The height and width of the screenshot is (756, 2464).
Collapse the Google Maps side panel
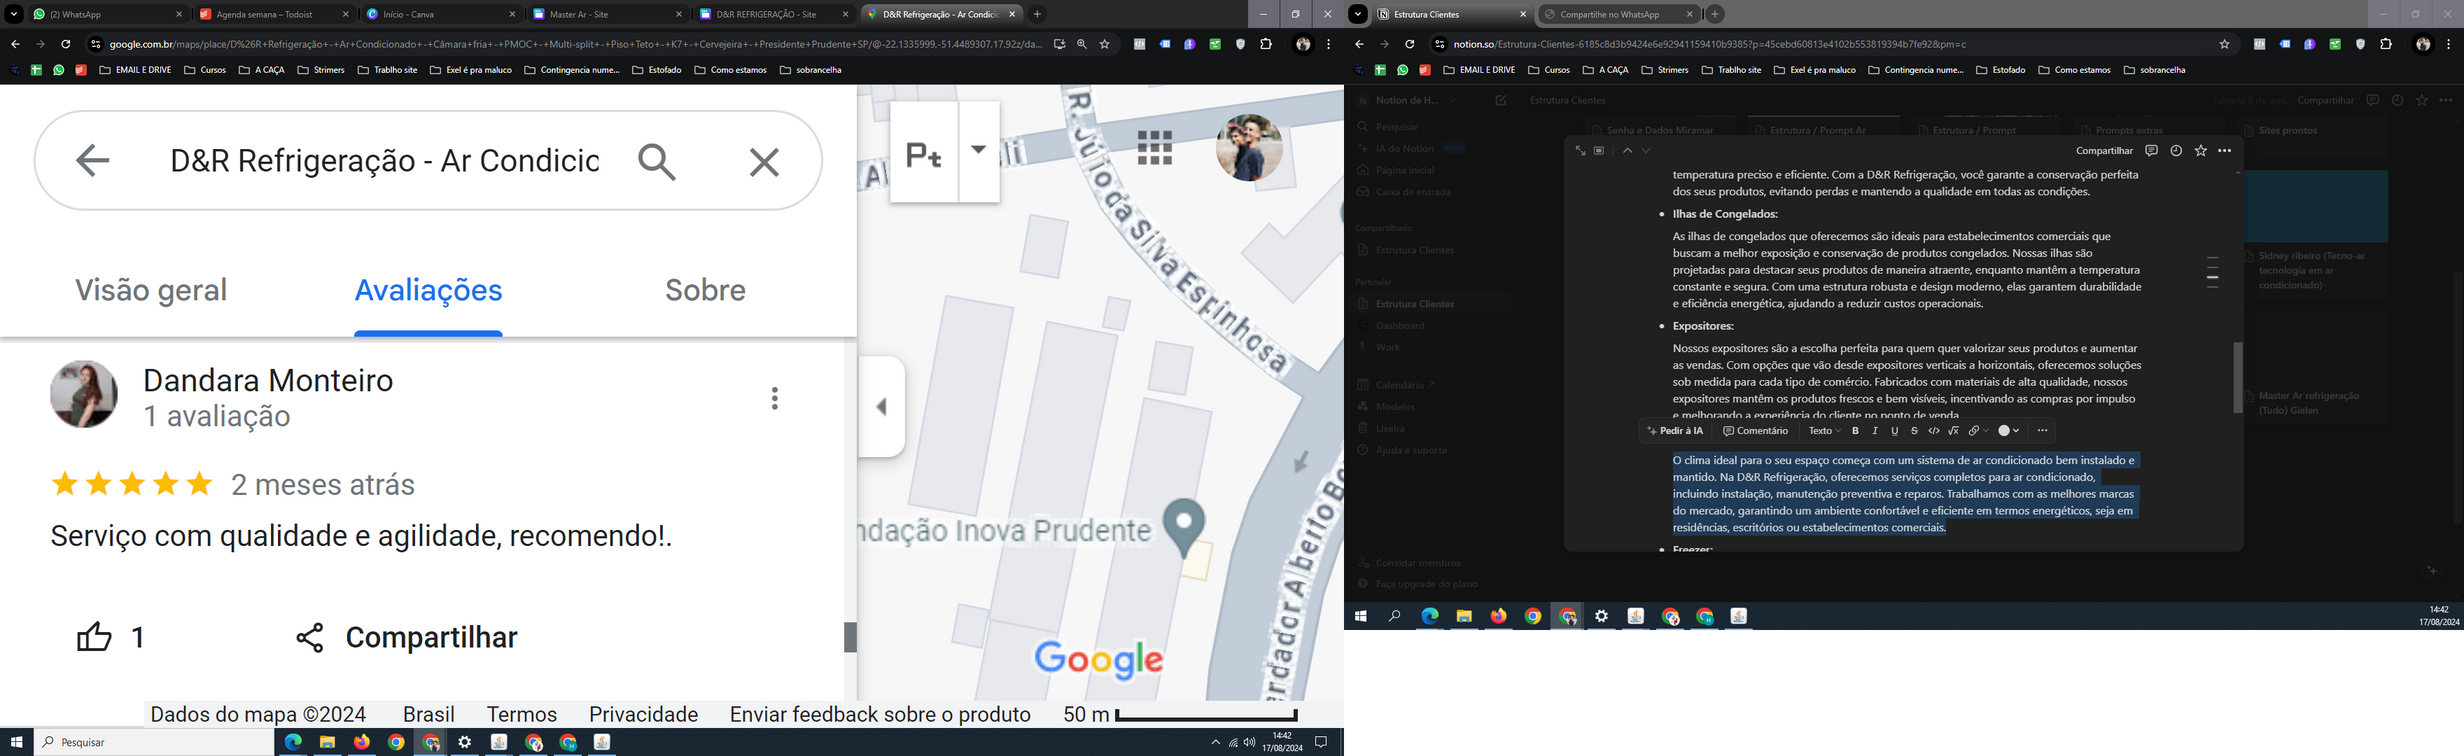pyautogui.click(x=881, y=407)
